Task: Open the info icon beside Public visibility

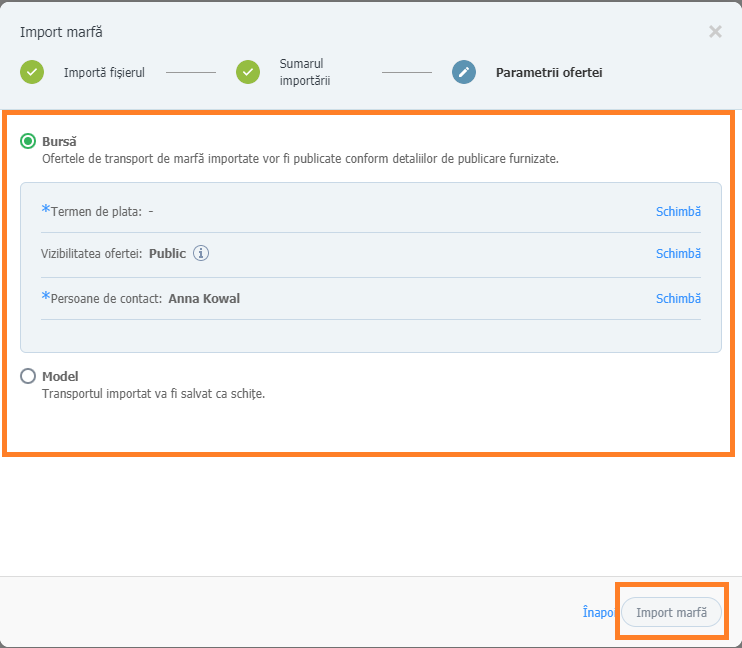Action: 201,253
